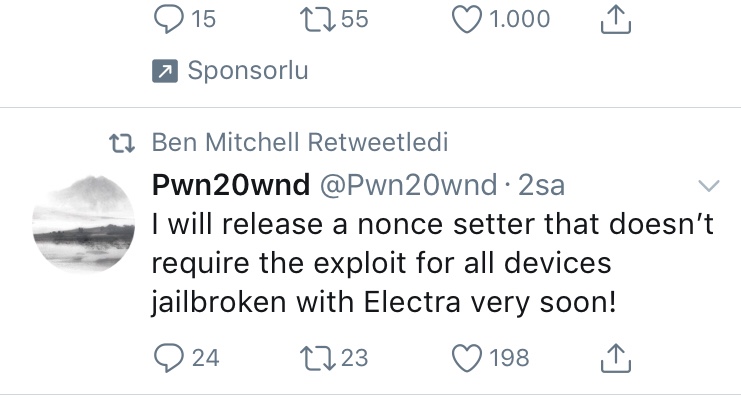Viewport: 741px width, 415px height.
Task: Open Ben Mitchell Retweetledi link
Action: click(300, 143)
